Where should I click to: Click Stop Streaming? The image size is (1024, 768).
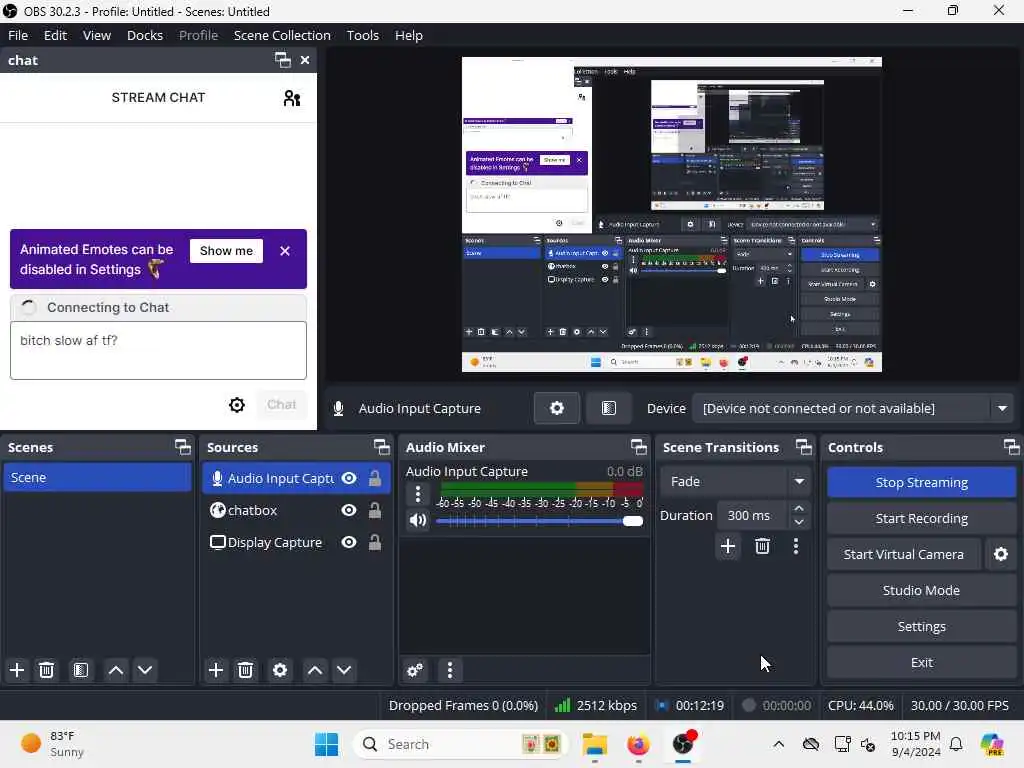(921, 483)
